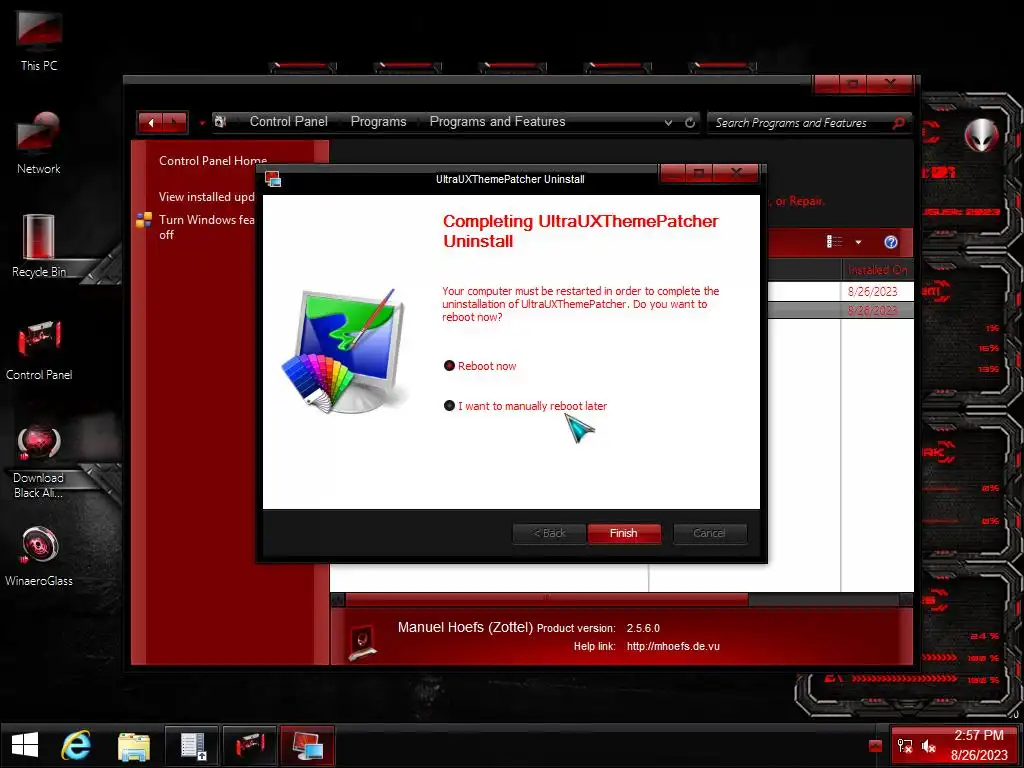The height and width of the screenshot is (768, 1024).
Task: Switch to the Control Panel taskbar item
Action: 250,746
